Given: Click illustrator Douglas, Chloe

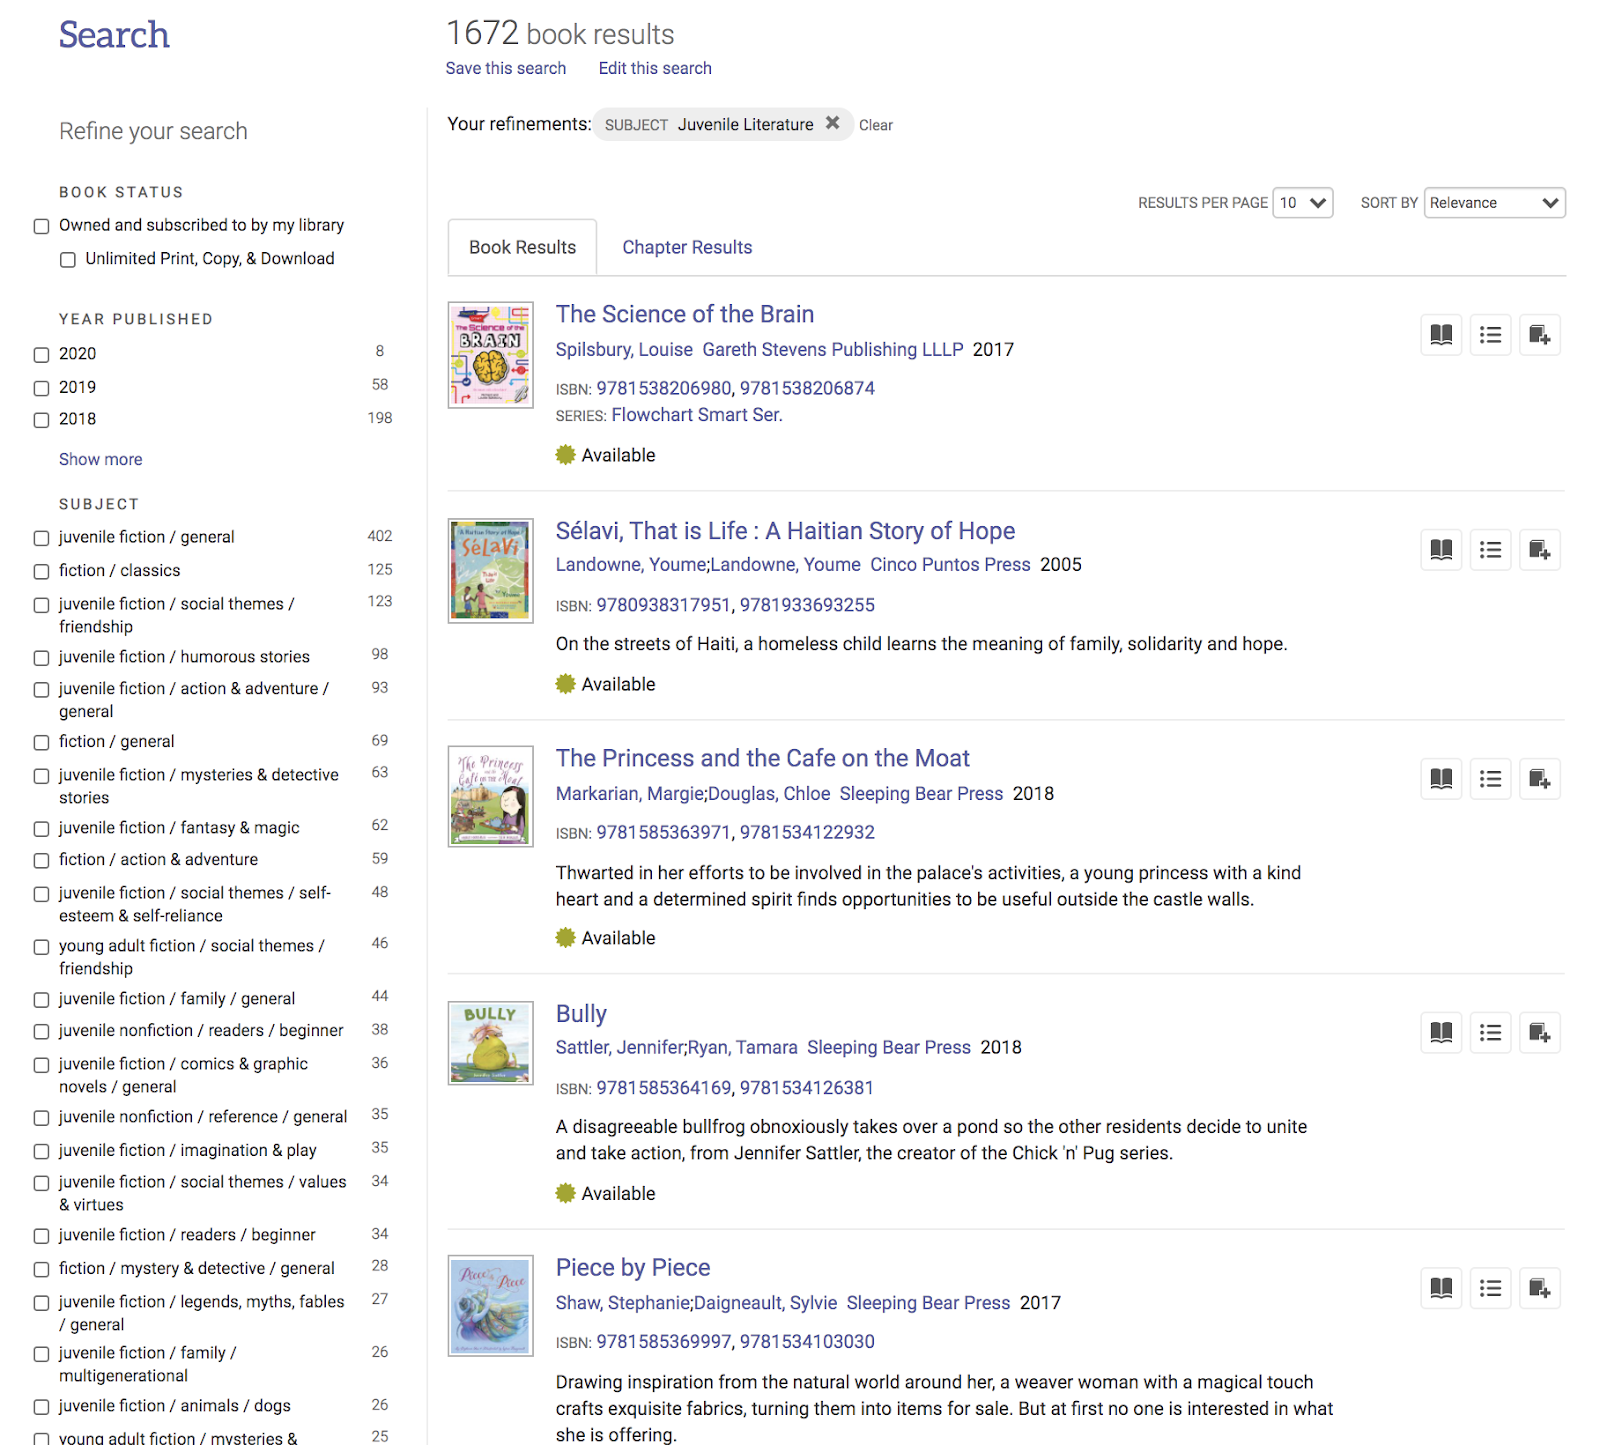Looking at the screenshot, I should pyautogui.click(x=770, y=794).
